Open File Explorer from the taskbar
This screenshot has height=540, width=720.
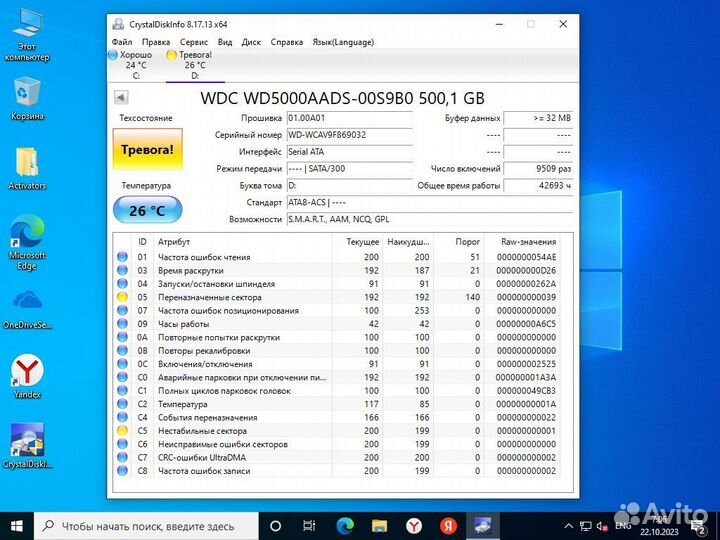379,526
